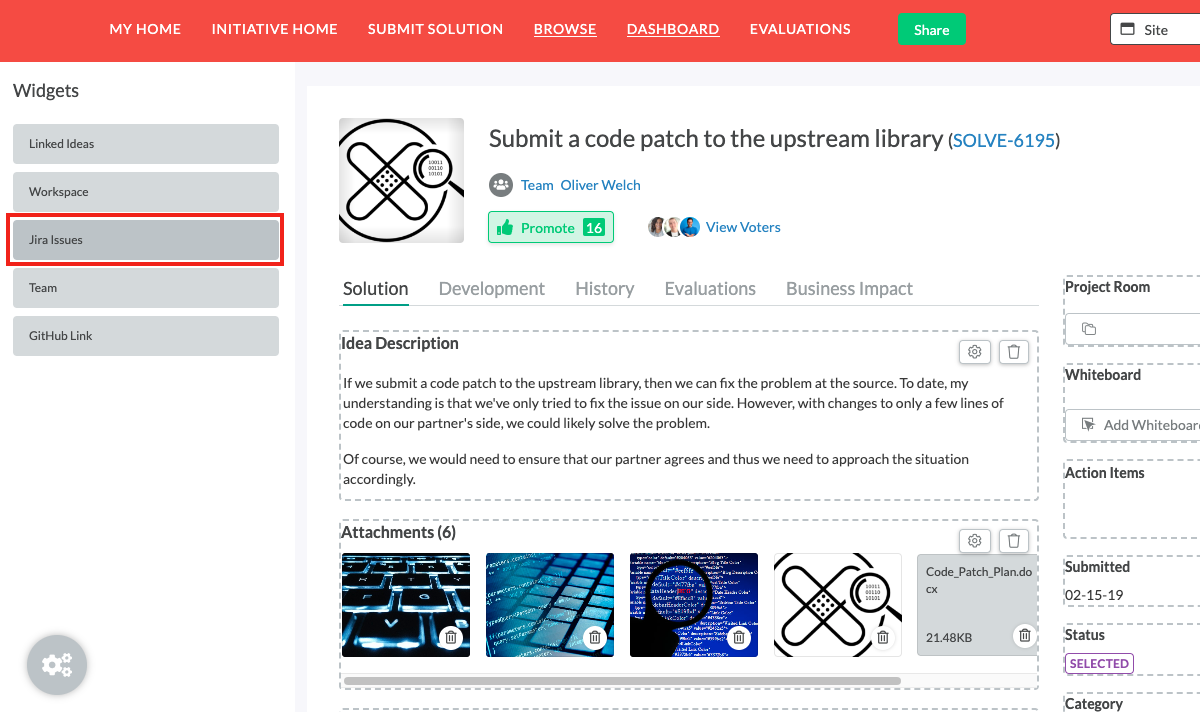Click the Attachments section trash delete icon
Screen dimensions: 1200x712
(1014, 541)
